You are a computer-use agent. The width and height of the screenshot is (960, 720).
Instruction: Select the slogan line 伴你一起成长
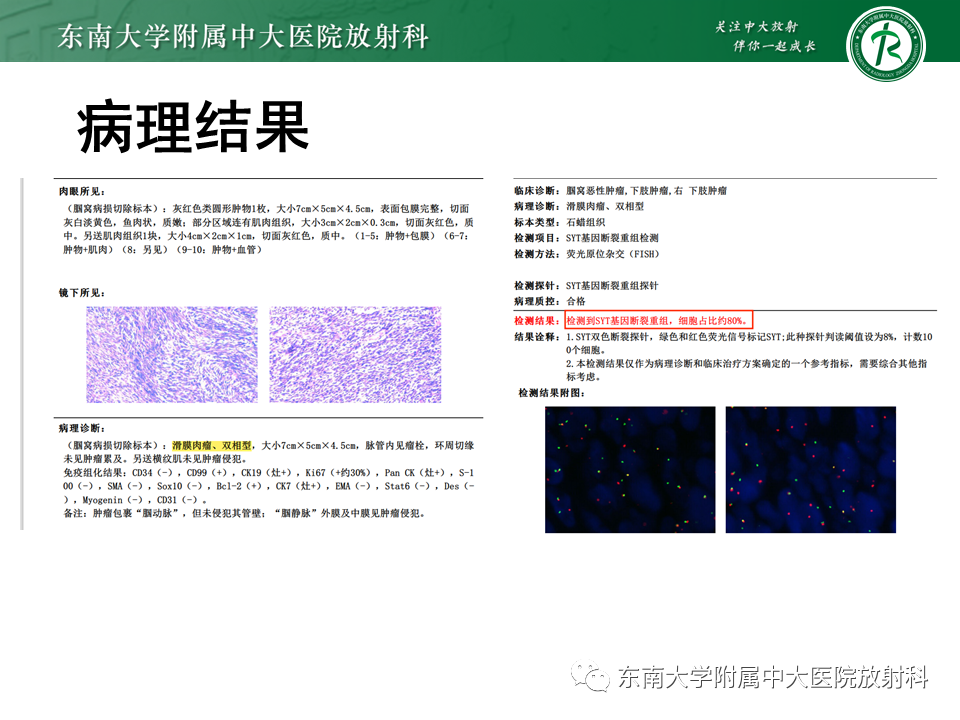(774, 46)
